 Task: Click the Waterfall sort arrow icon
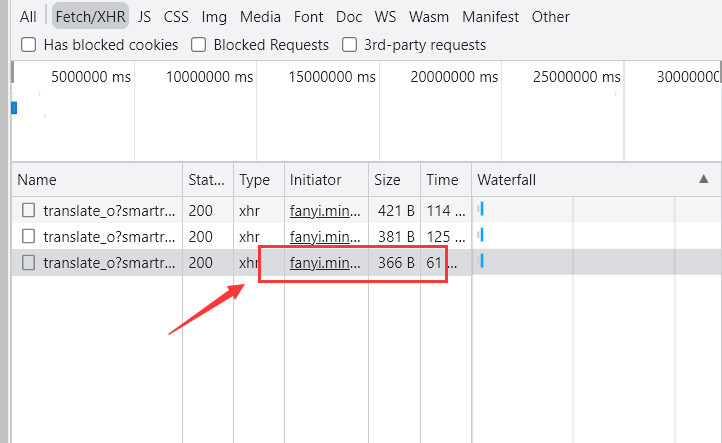pyautogui.click(x=703, y=179)
